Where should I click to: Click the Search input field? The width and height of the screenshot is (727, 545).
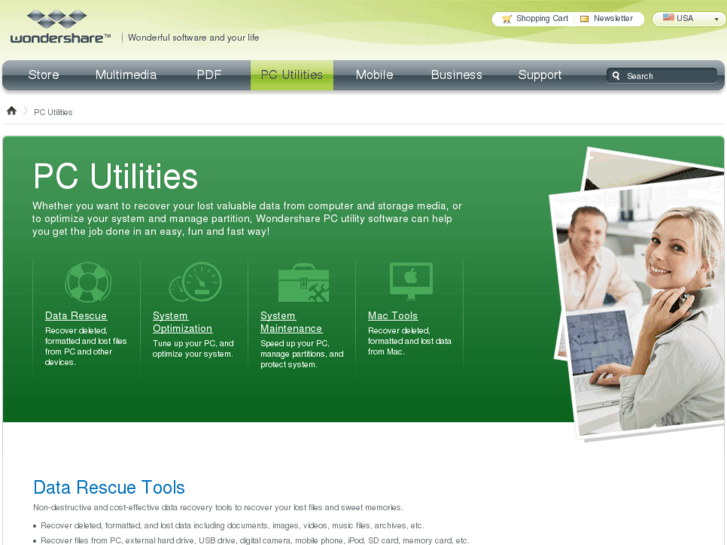point(662,76)
